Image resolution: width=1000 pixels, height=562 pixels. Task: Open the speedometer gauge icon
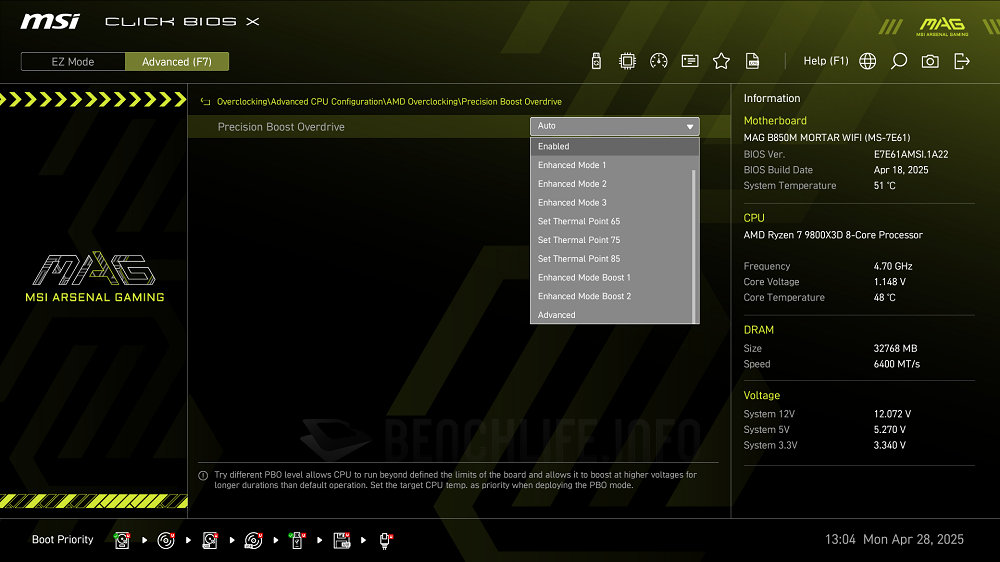[659, 61]
